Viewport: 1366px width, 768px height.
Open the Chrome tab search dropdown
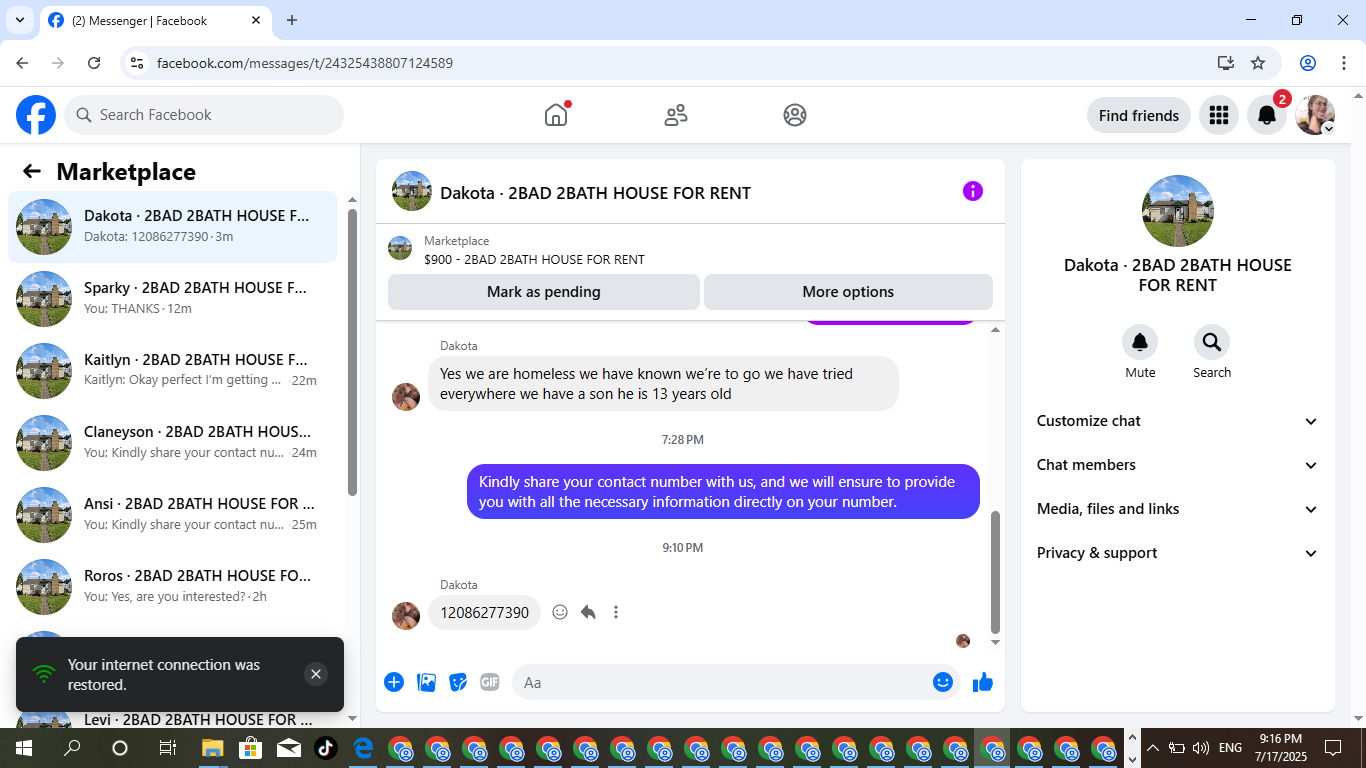click(x=19, y=20)
